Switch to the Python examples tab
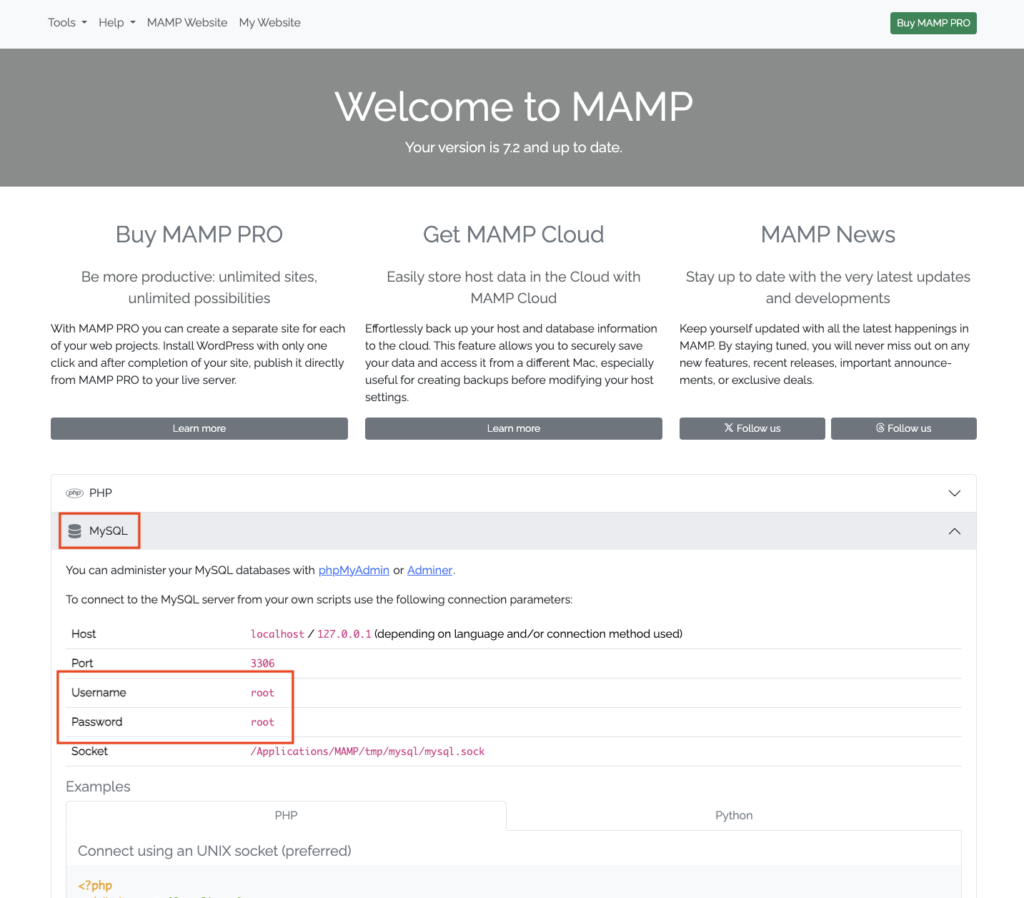The height and width of the screenshot is (898, 1024). pos(733,815)
